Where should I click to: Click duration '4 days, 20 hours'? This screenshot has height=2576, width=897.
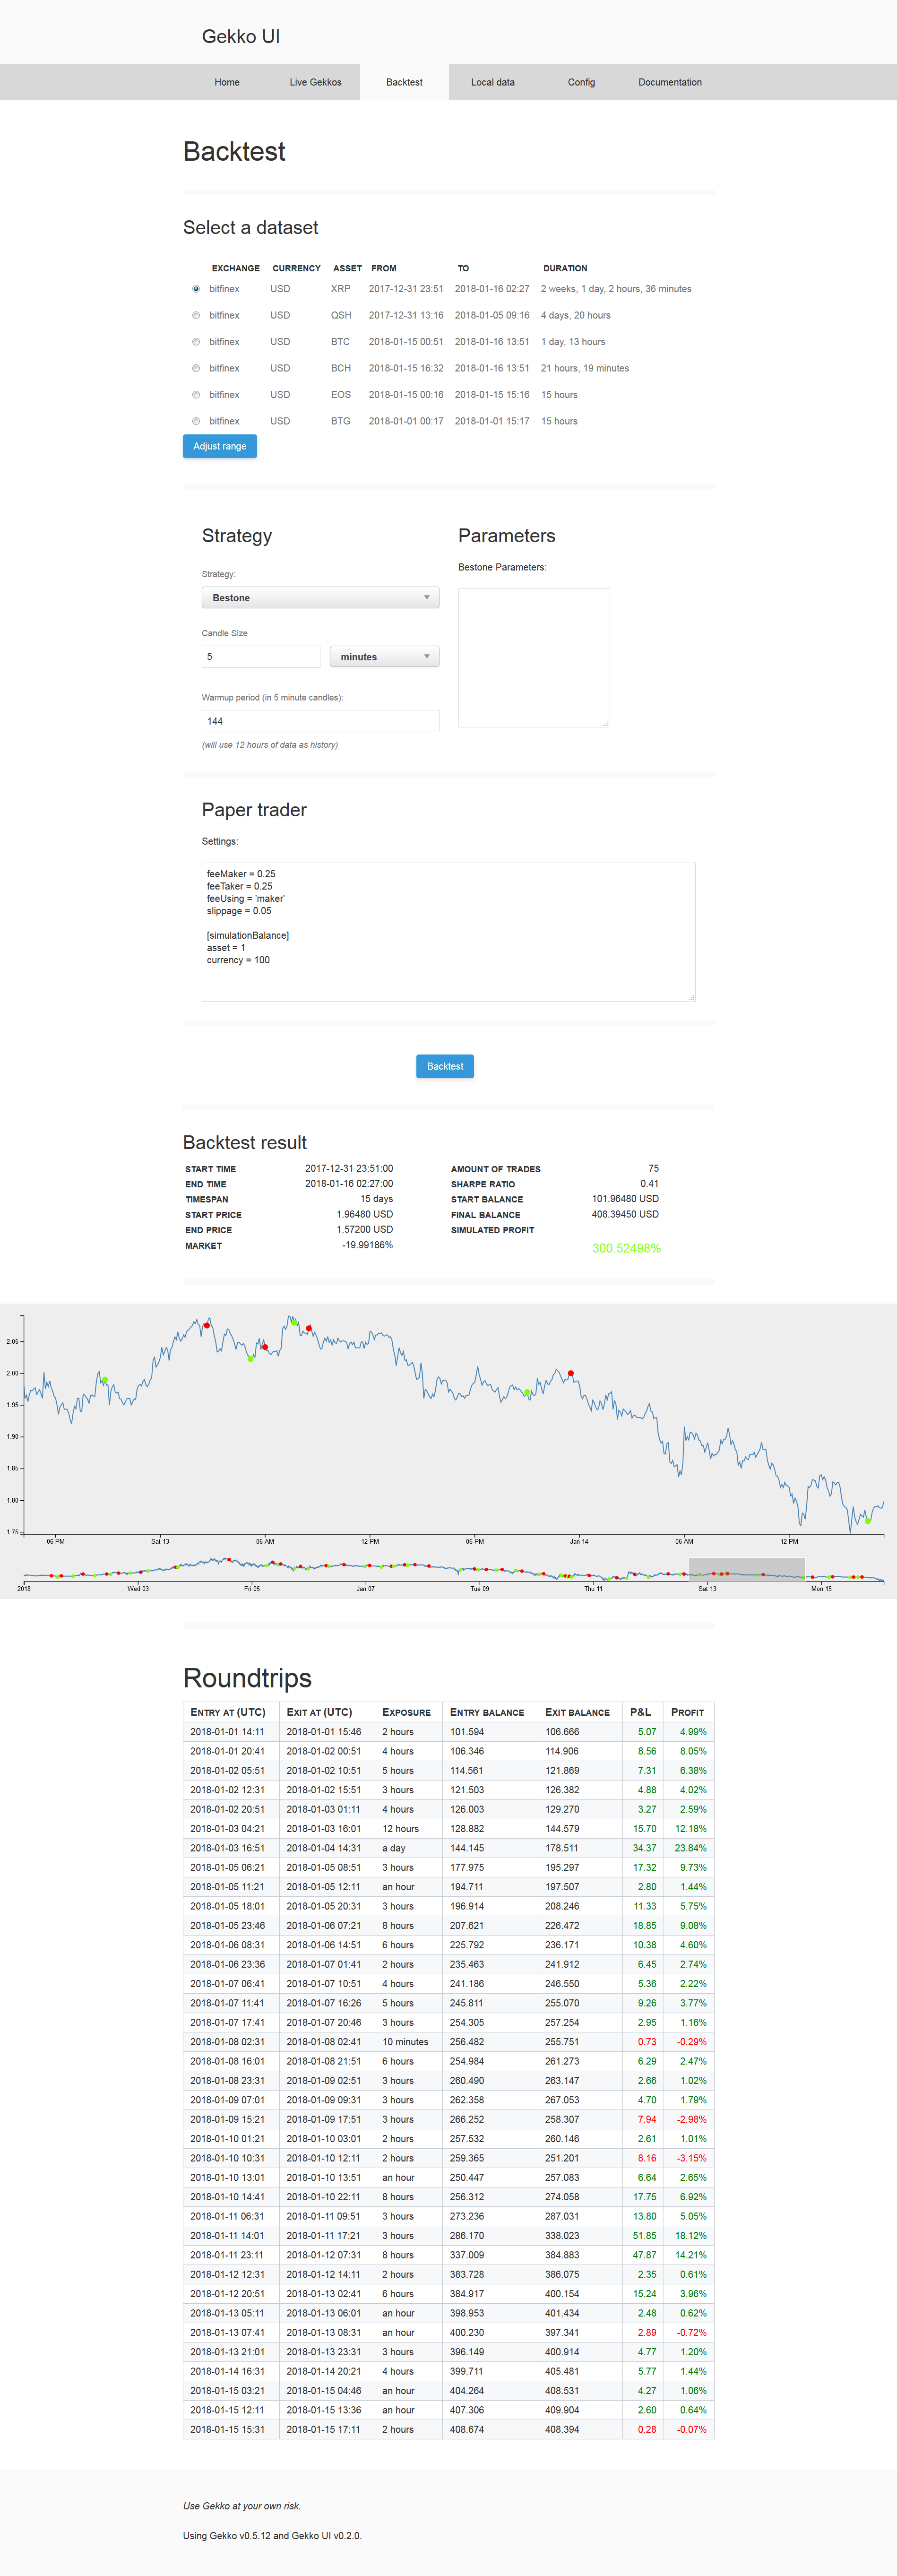coord(575,315)
